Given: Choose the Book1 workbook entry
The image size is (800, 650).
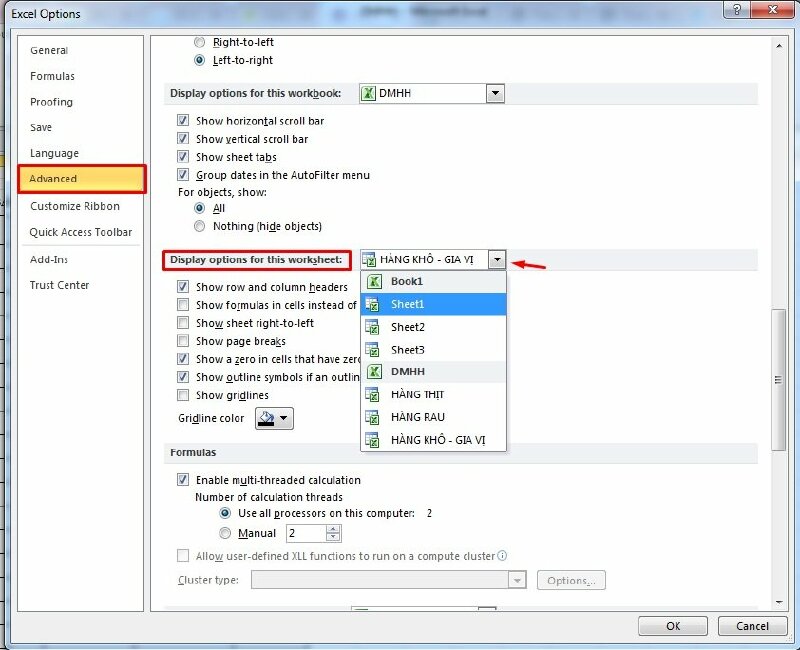Looking at the screenshot, I should pyautogui.click(x=430, y=281).
